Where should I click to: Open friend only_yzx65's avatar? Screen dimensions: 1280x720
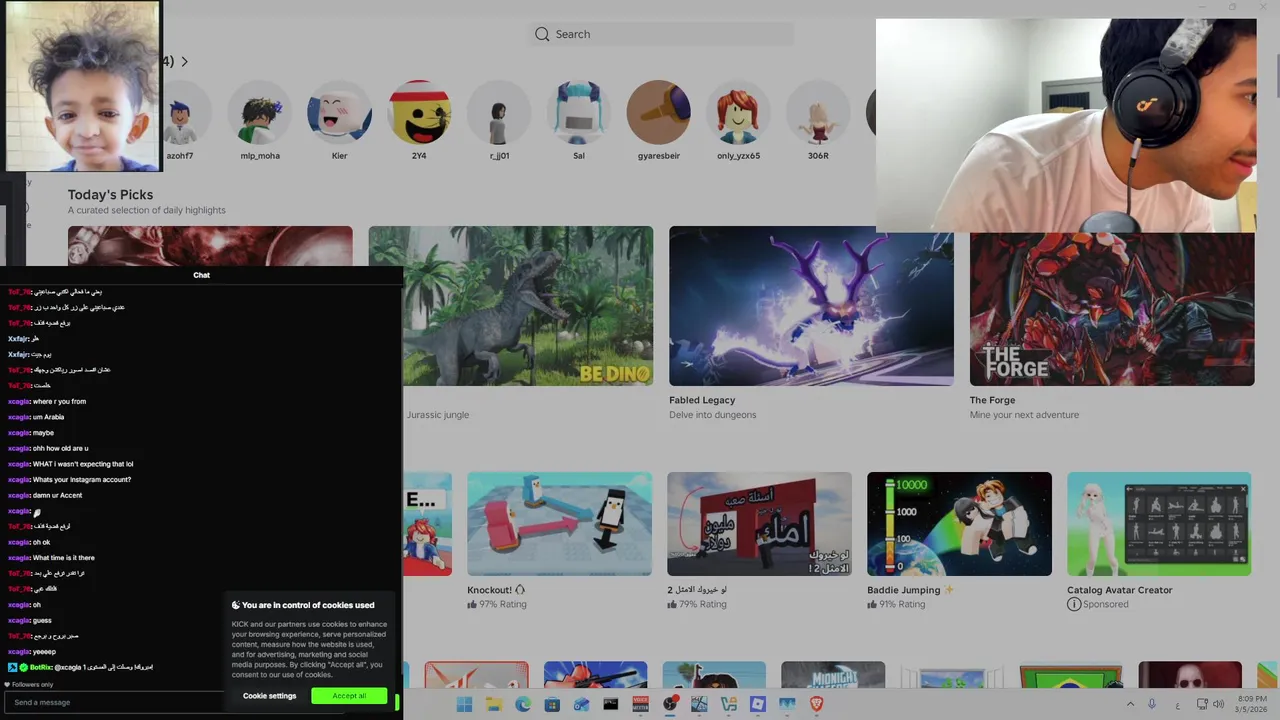pyautogui.click(x=738, y=113)
